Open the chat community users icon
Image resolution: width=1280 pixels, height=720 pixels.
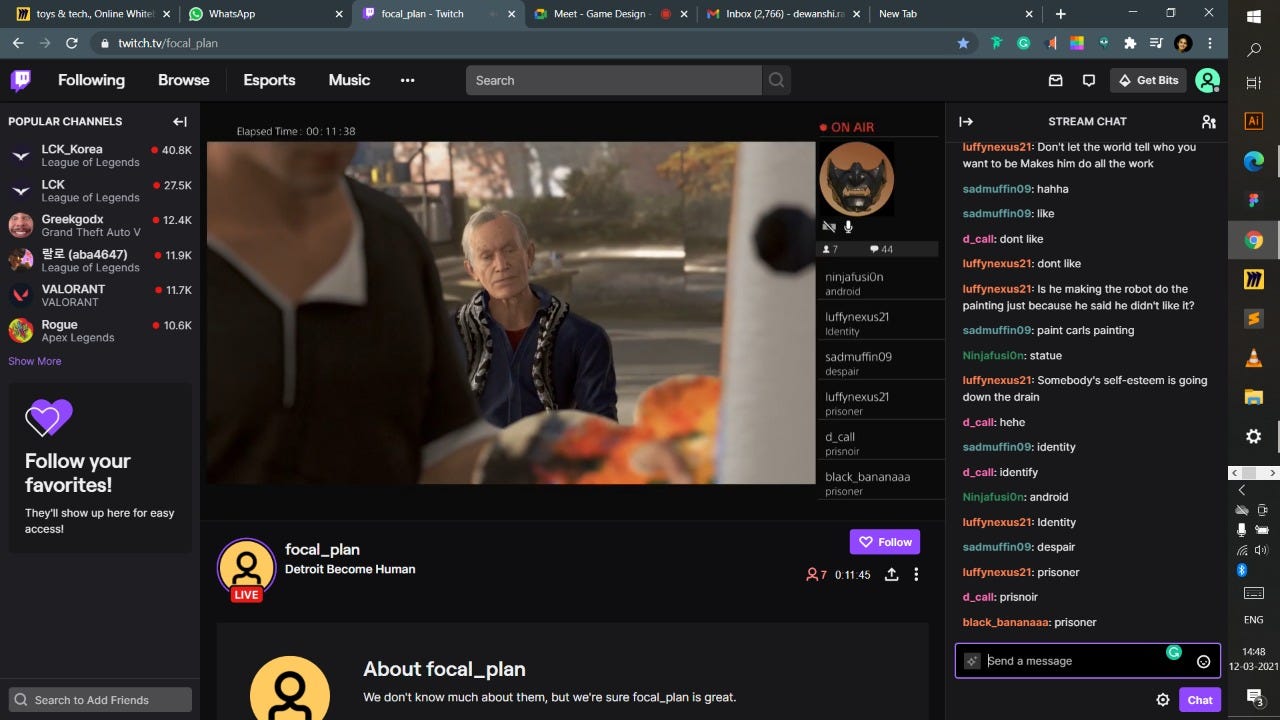[1208, 122]
